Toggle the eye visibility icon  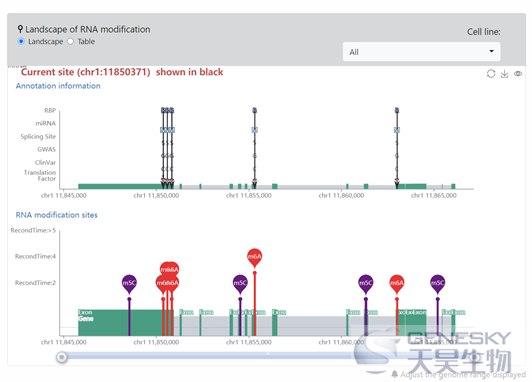[x=518, y=74]
